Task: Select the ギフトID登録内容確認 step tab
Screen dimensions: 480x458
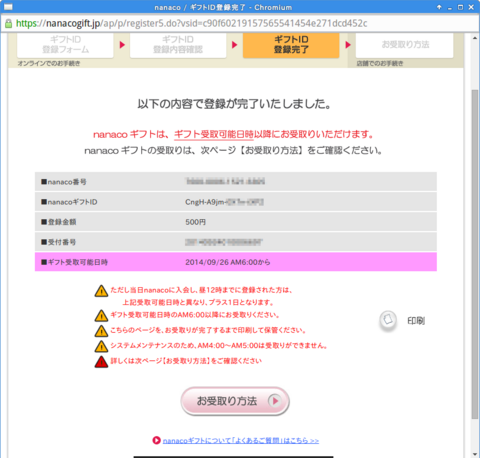Action: tap(178, 45)
